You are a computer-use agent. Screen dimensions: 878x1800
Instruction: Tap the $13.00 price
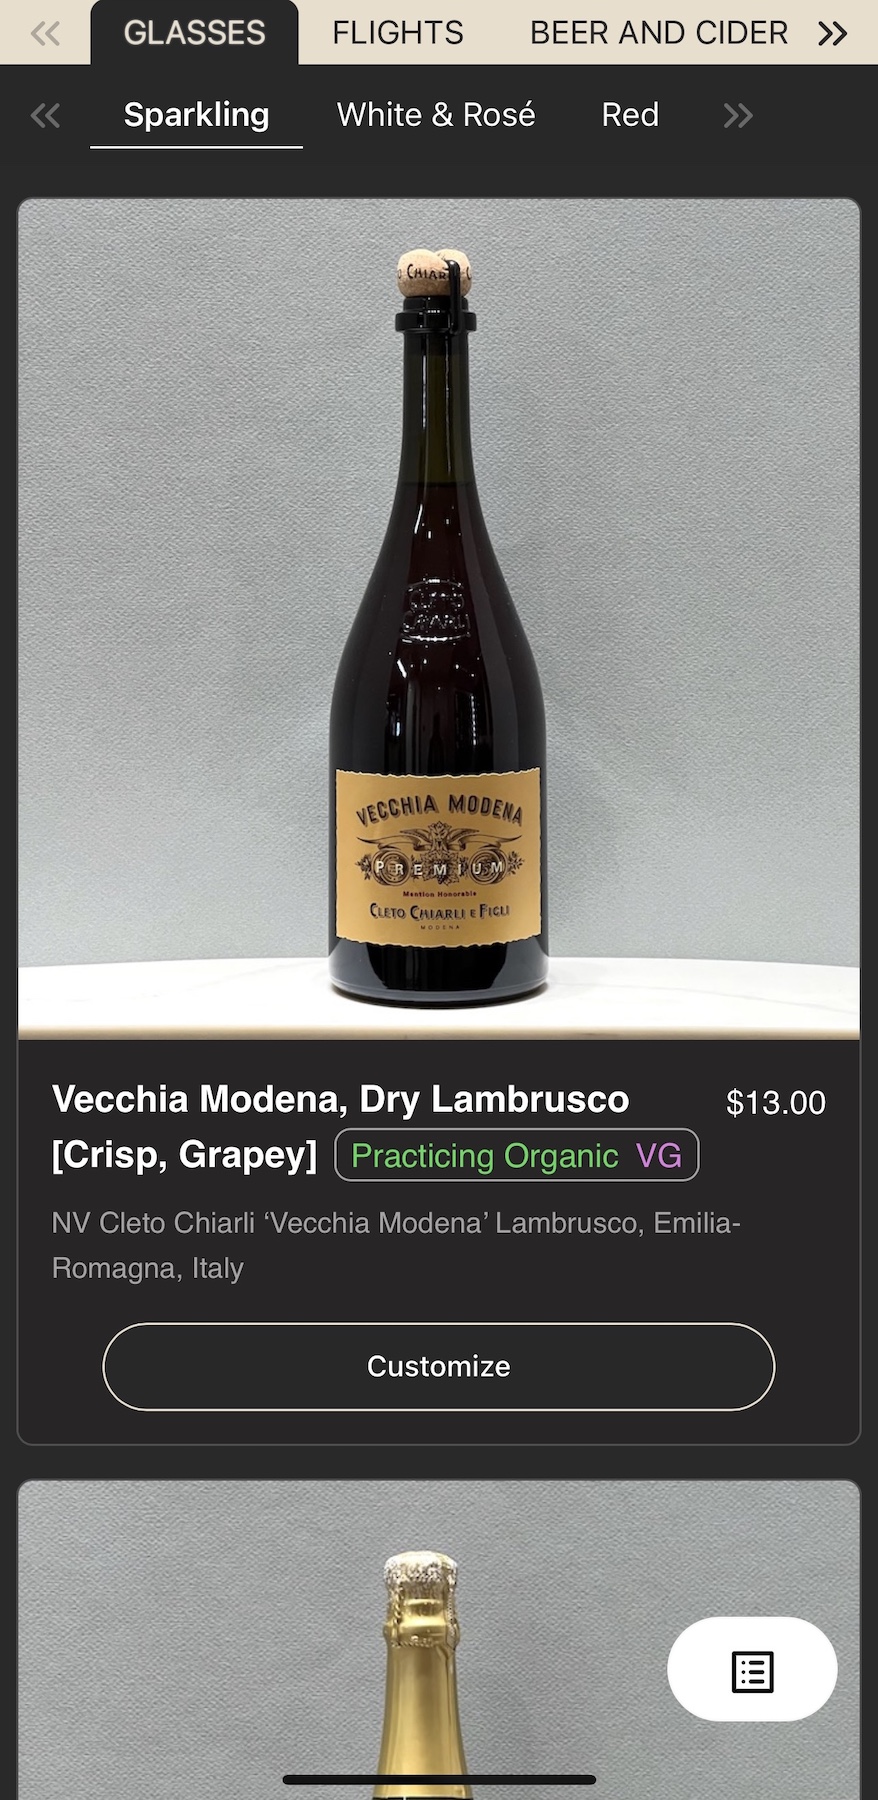[x=776, y=1102]
